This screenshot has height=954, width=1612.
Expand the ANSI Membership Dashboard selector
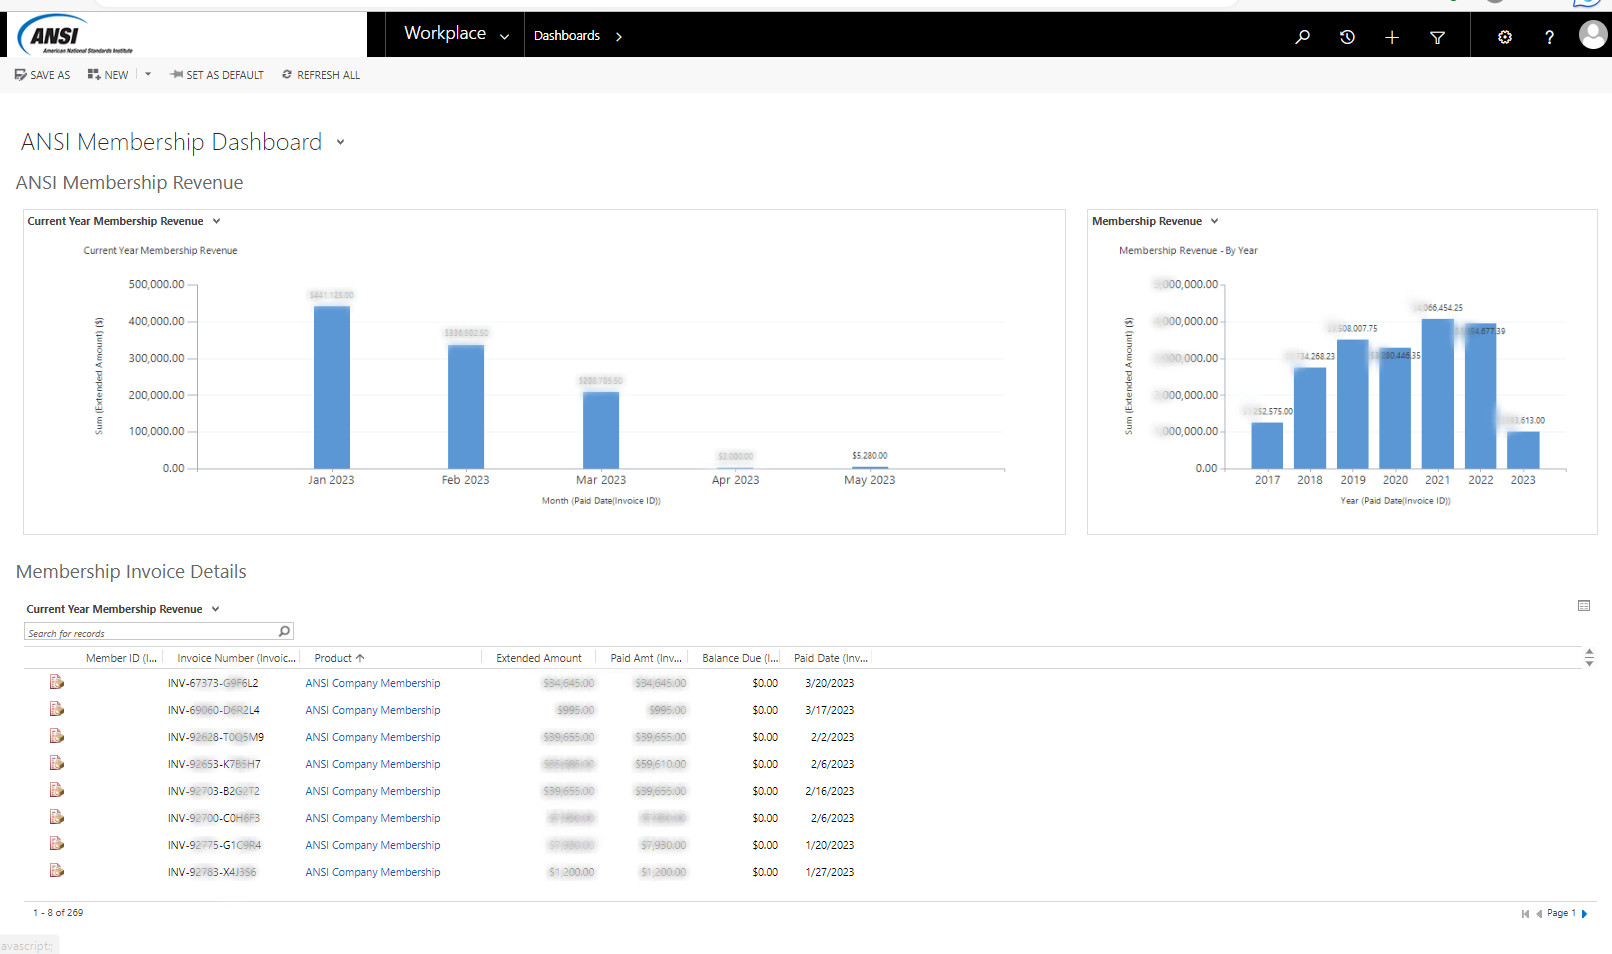[x=340, y=142]
